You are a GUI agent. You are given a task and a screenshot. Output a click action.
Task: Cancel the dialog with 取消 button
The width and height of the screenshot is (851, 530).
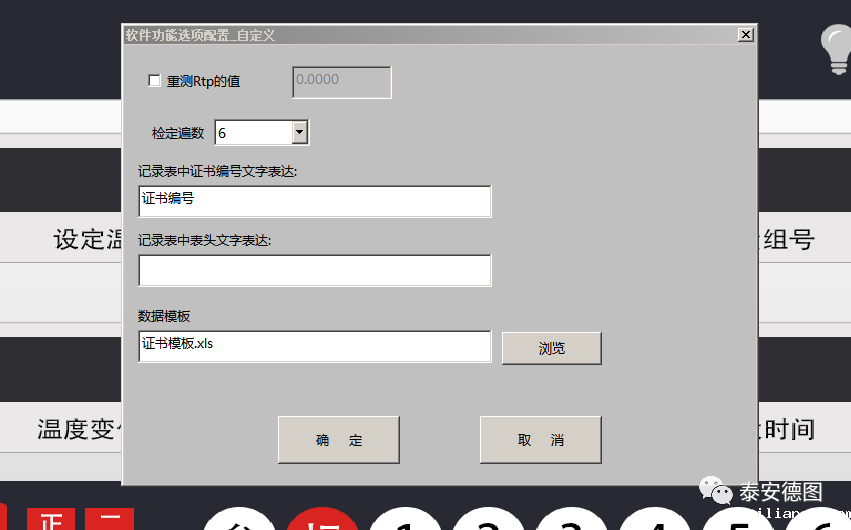point(541,440)
